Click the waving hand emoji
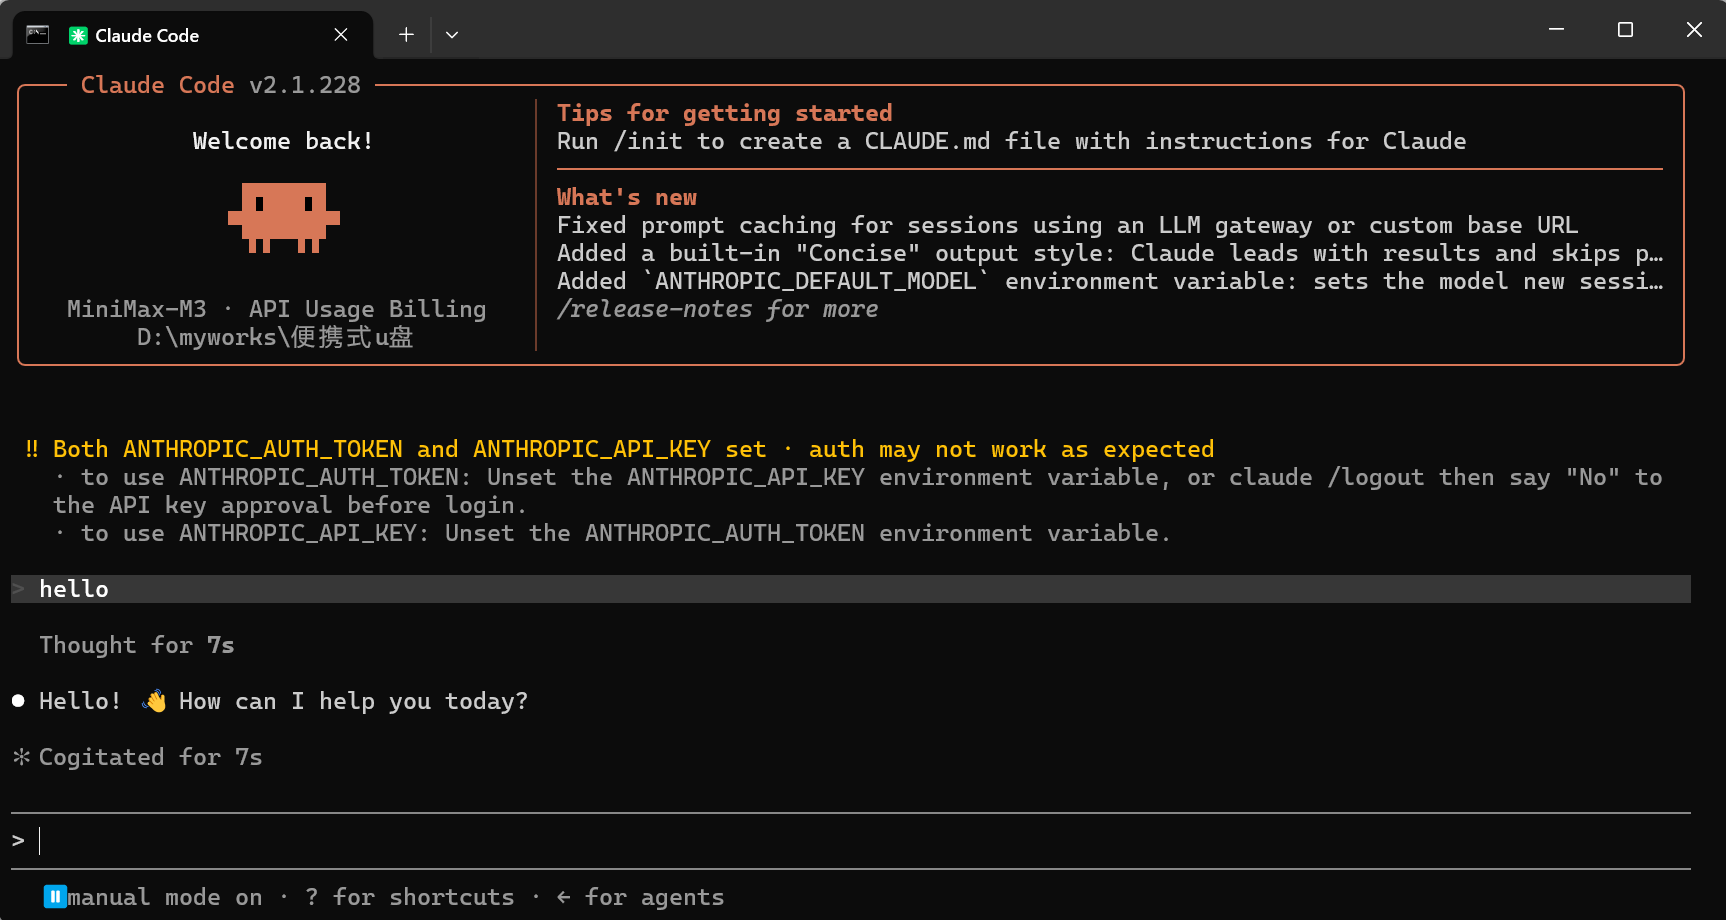The image size is (1726, 920). click(154, 701)
